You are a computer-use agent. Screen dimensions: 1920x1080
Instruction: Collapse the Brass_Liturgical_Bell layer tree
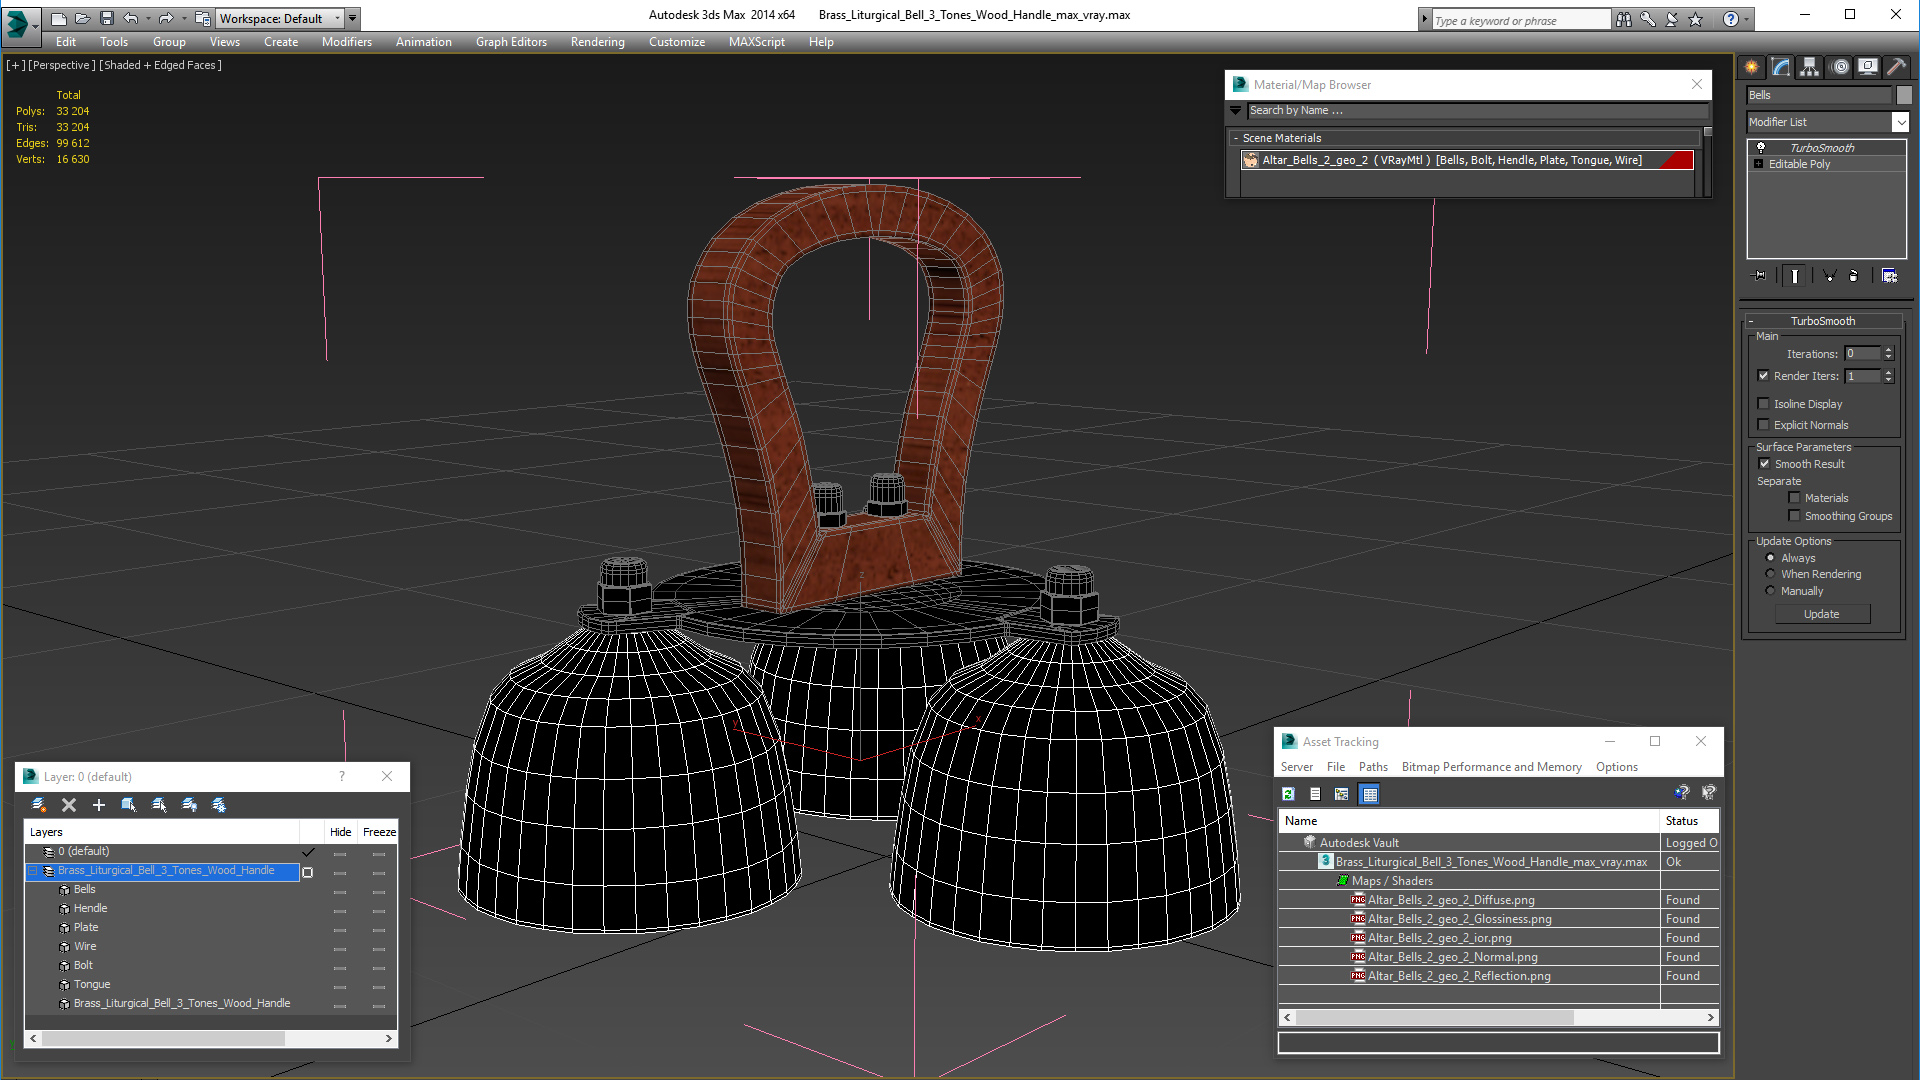[x=32, y=871]
